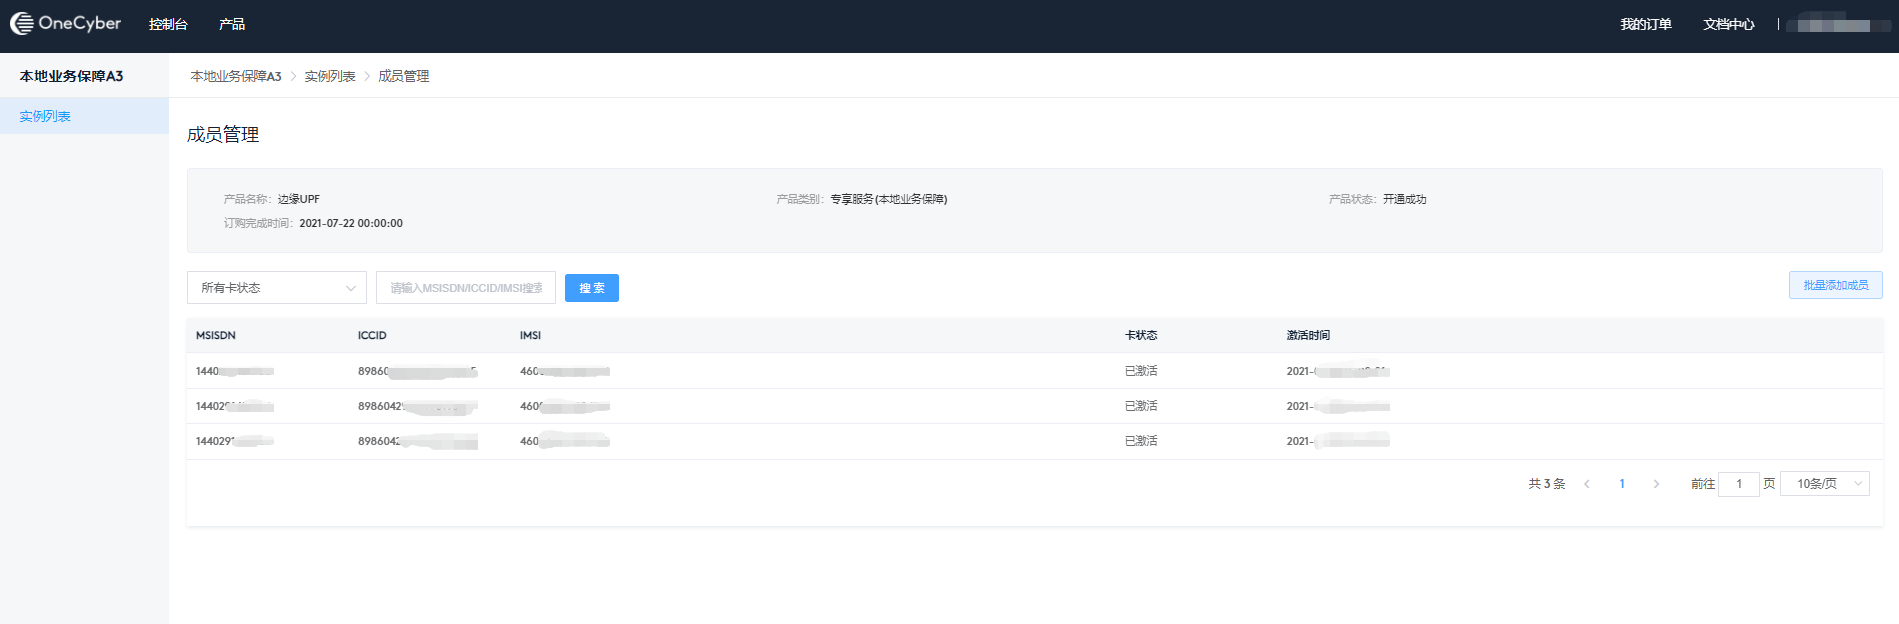Open 产品 menu in top navigation
Image resolution: width=1899 pixels, height=624 pixels.
232,24
